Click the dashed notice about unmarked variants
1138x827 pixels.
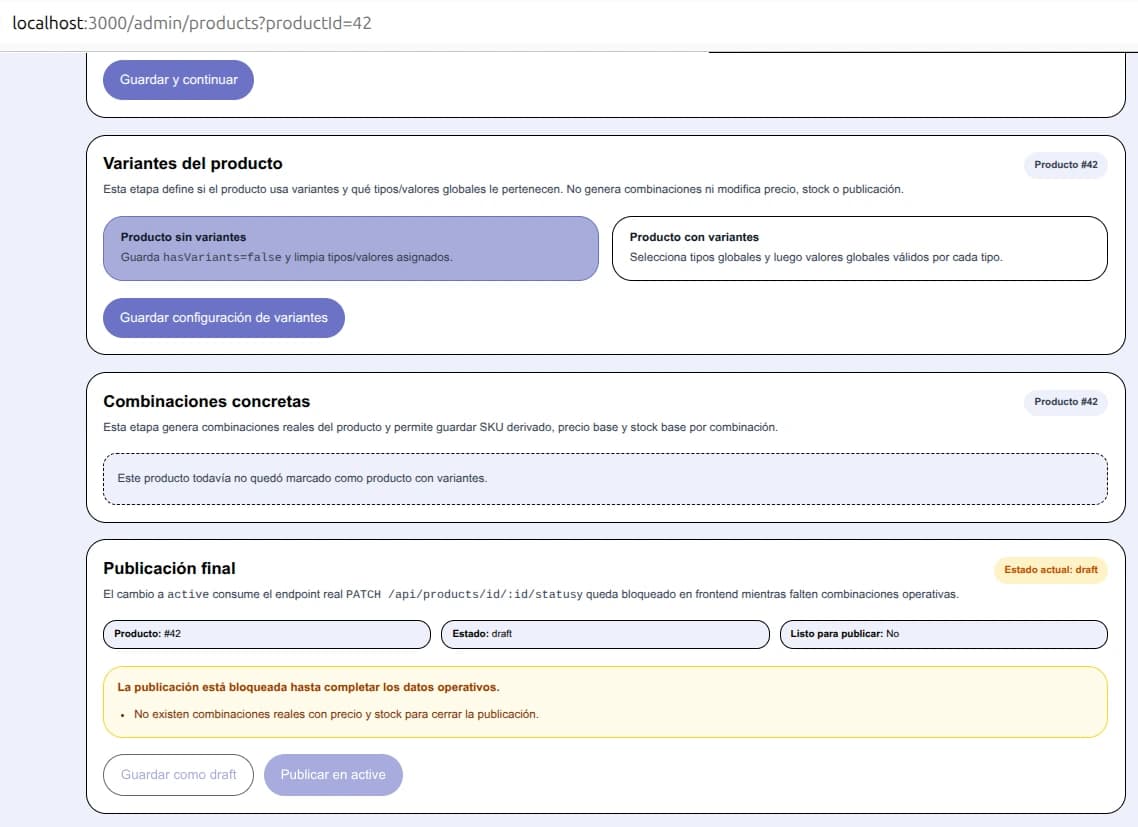pyautogui.click(x=605, y=479)
